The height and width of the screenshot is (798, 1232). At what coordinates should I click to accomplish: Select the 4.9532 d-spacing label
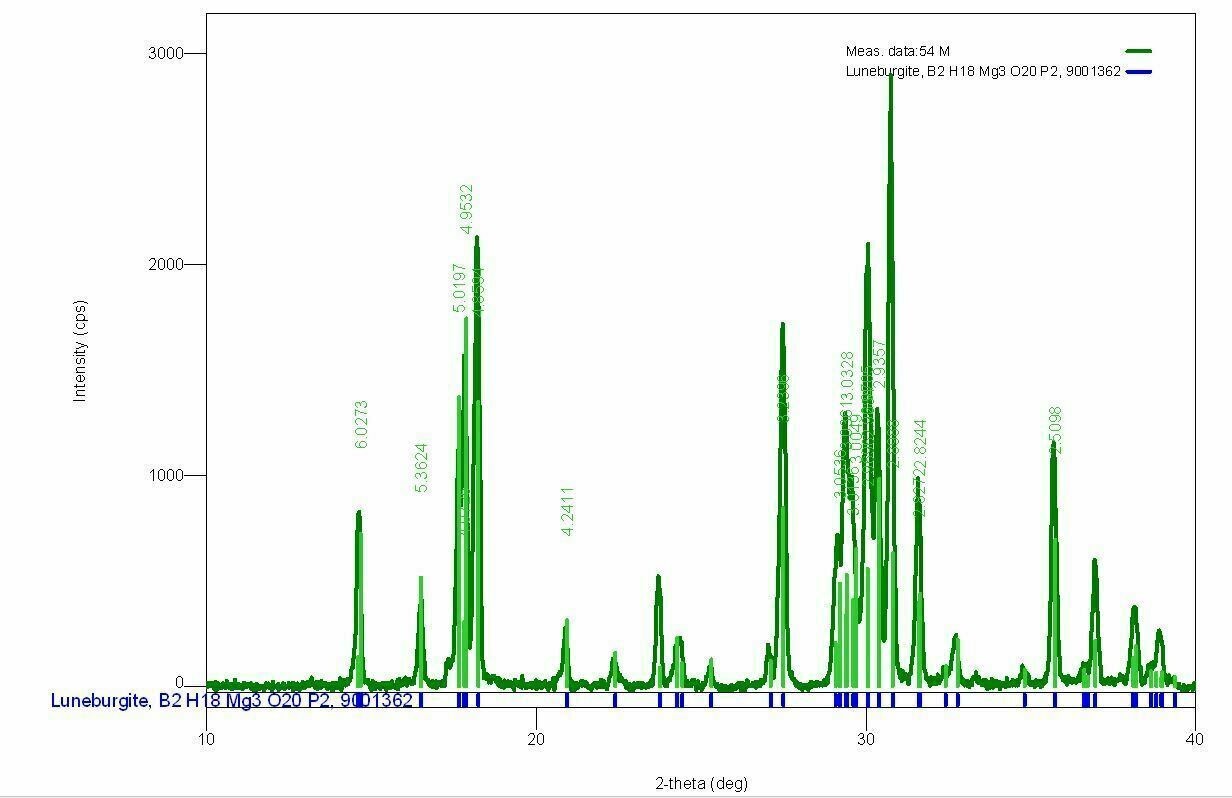coord(467,209)
